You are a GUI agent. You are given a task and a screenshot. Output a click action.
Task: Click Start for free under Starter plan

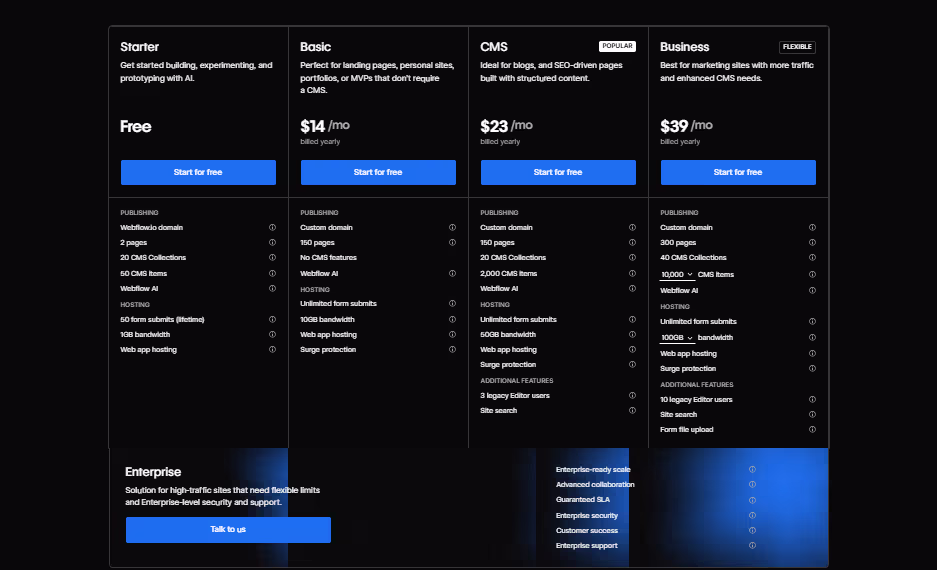pos(198,172)
